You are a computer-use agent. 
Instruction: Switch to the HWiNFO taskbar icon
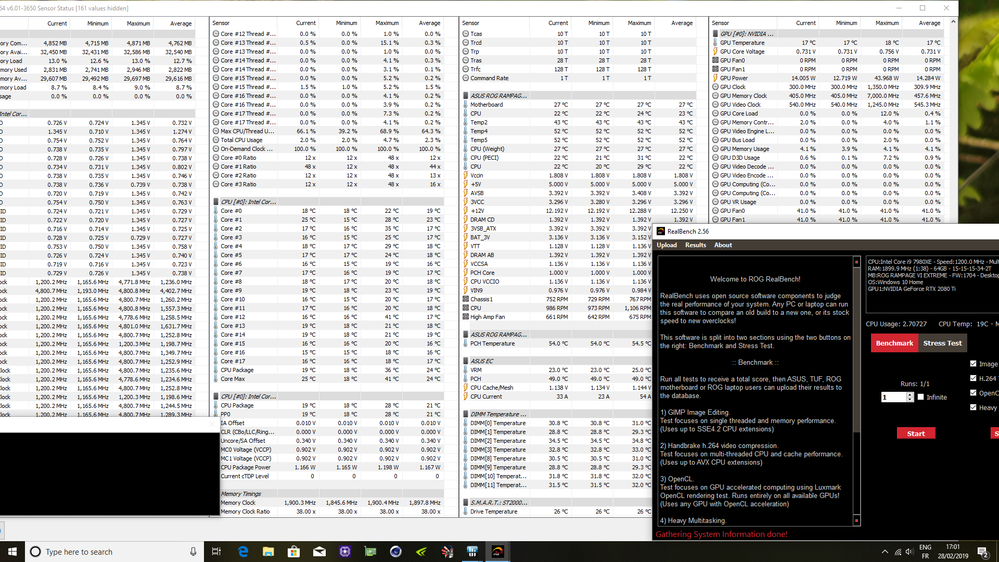472,552
